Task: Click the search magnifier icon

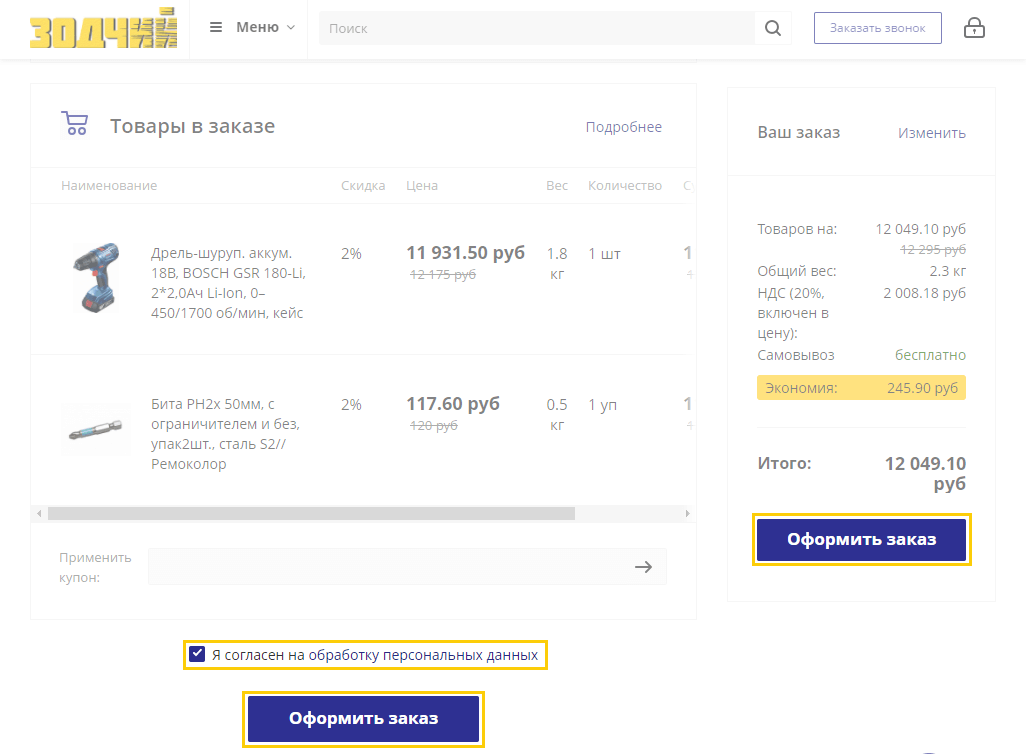Action: tap(772, 28)
